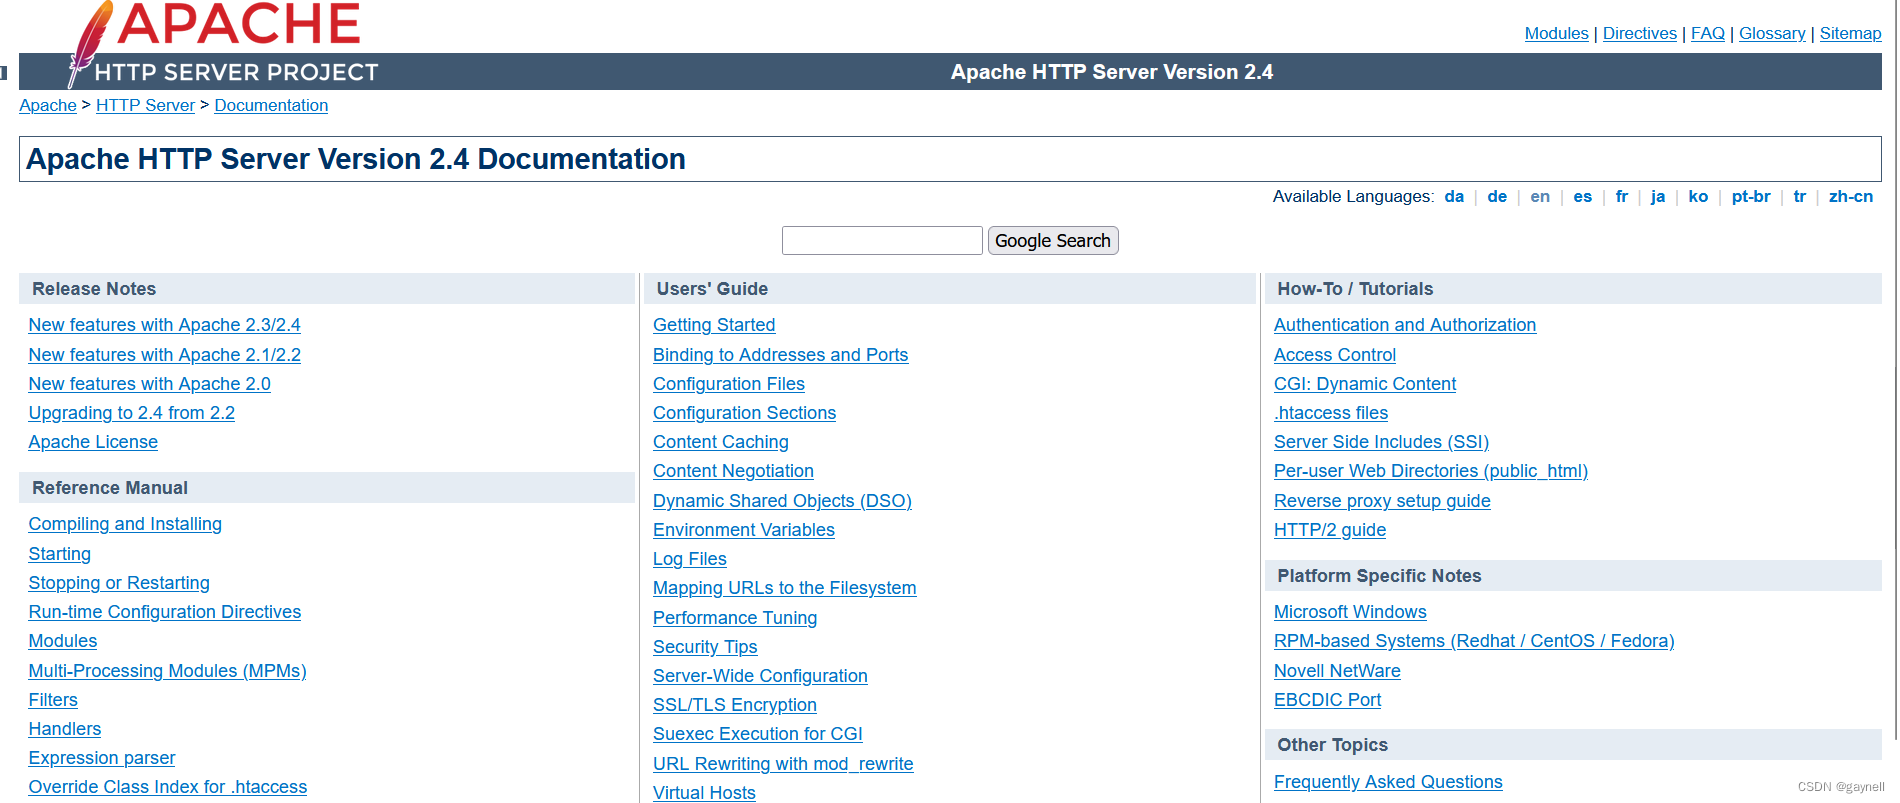Go to Apache breadcrumb link
The height and width of the screenshot is (803, 1900).
(48, 105)
